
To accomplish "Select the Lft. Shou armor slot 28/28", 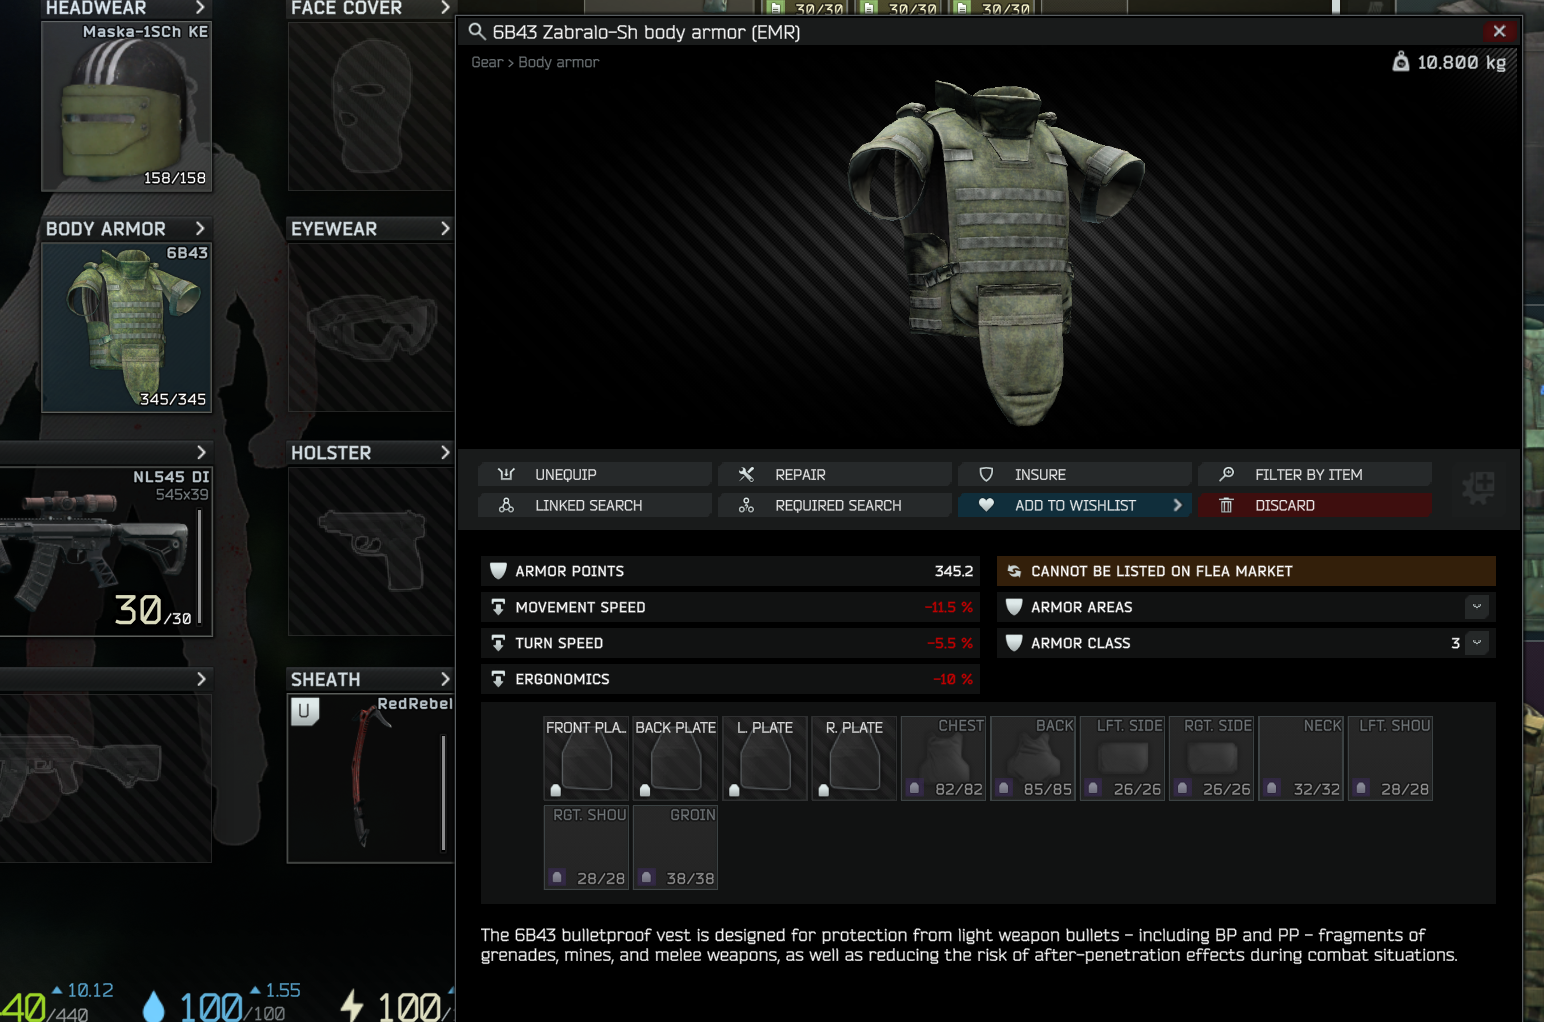I will pyautogui.click(x=1390, y=758).
